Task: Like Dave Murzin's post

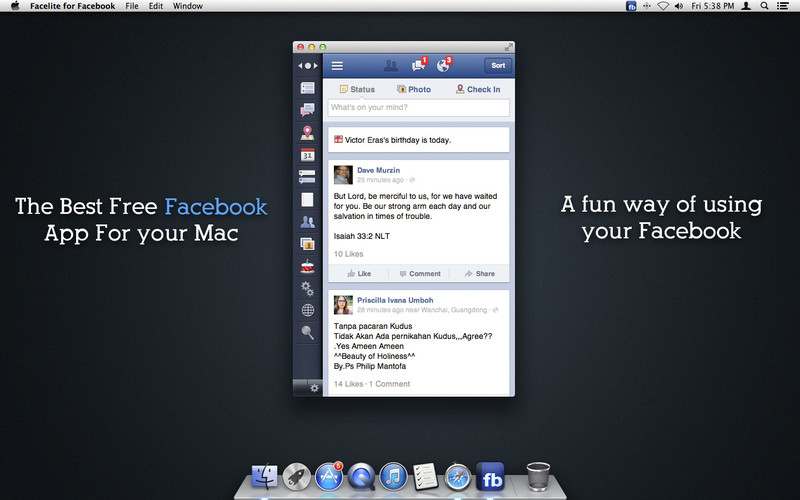Action: pos(359,273)
